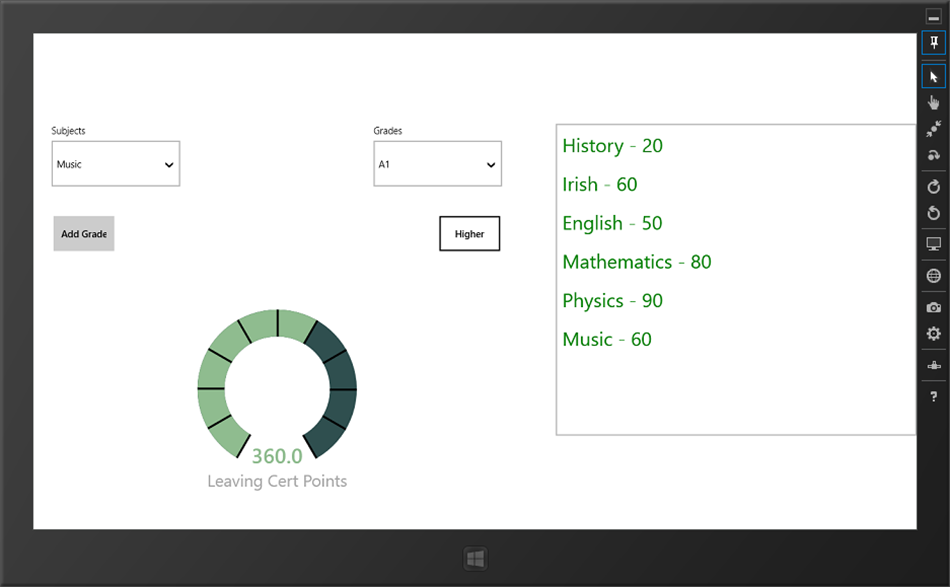The width and height of the screenshot is (950, 587).
Task: Click the Leaving Cert Points label
Action: click(x=277, y=481)
